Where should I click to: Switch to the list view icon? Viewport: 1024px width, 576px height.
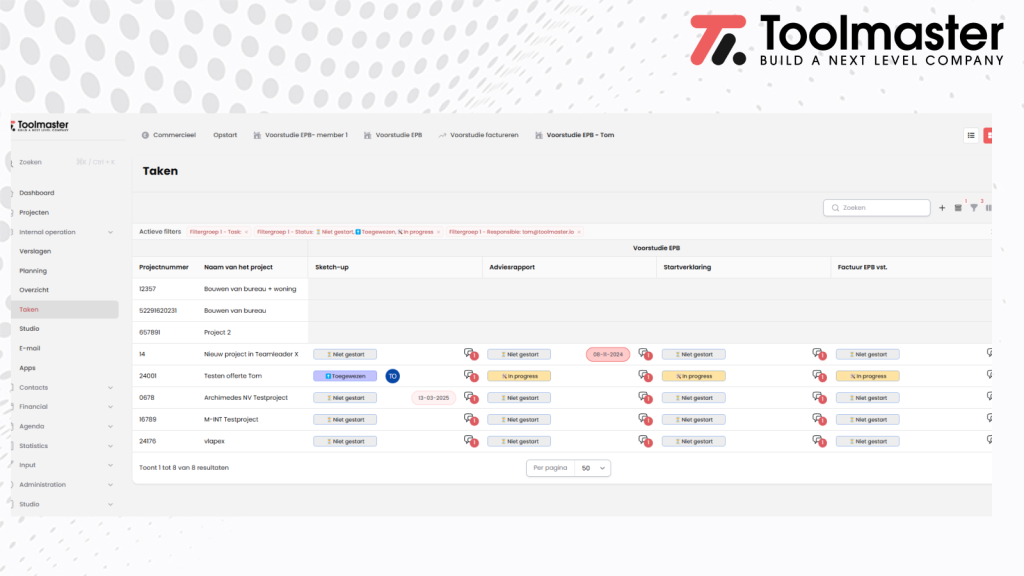(971, 135)
